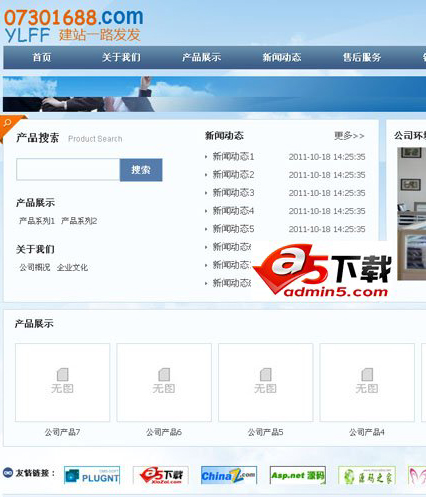Image resolution: width=426 pixels, height=497 pixels.
Task: Open the 关于我们 navigation item
Action: point(121,57)
